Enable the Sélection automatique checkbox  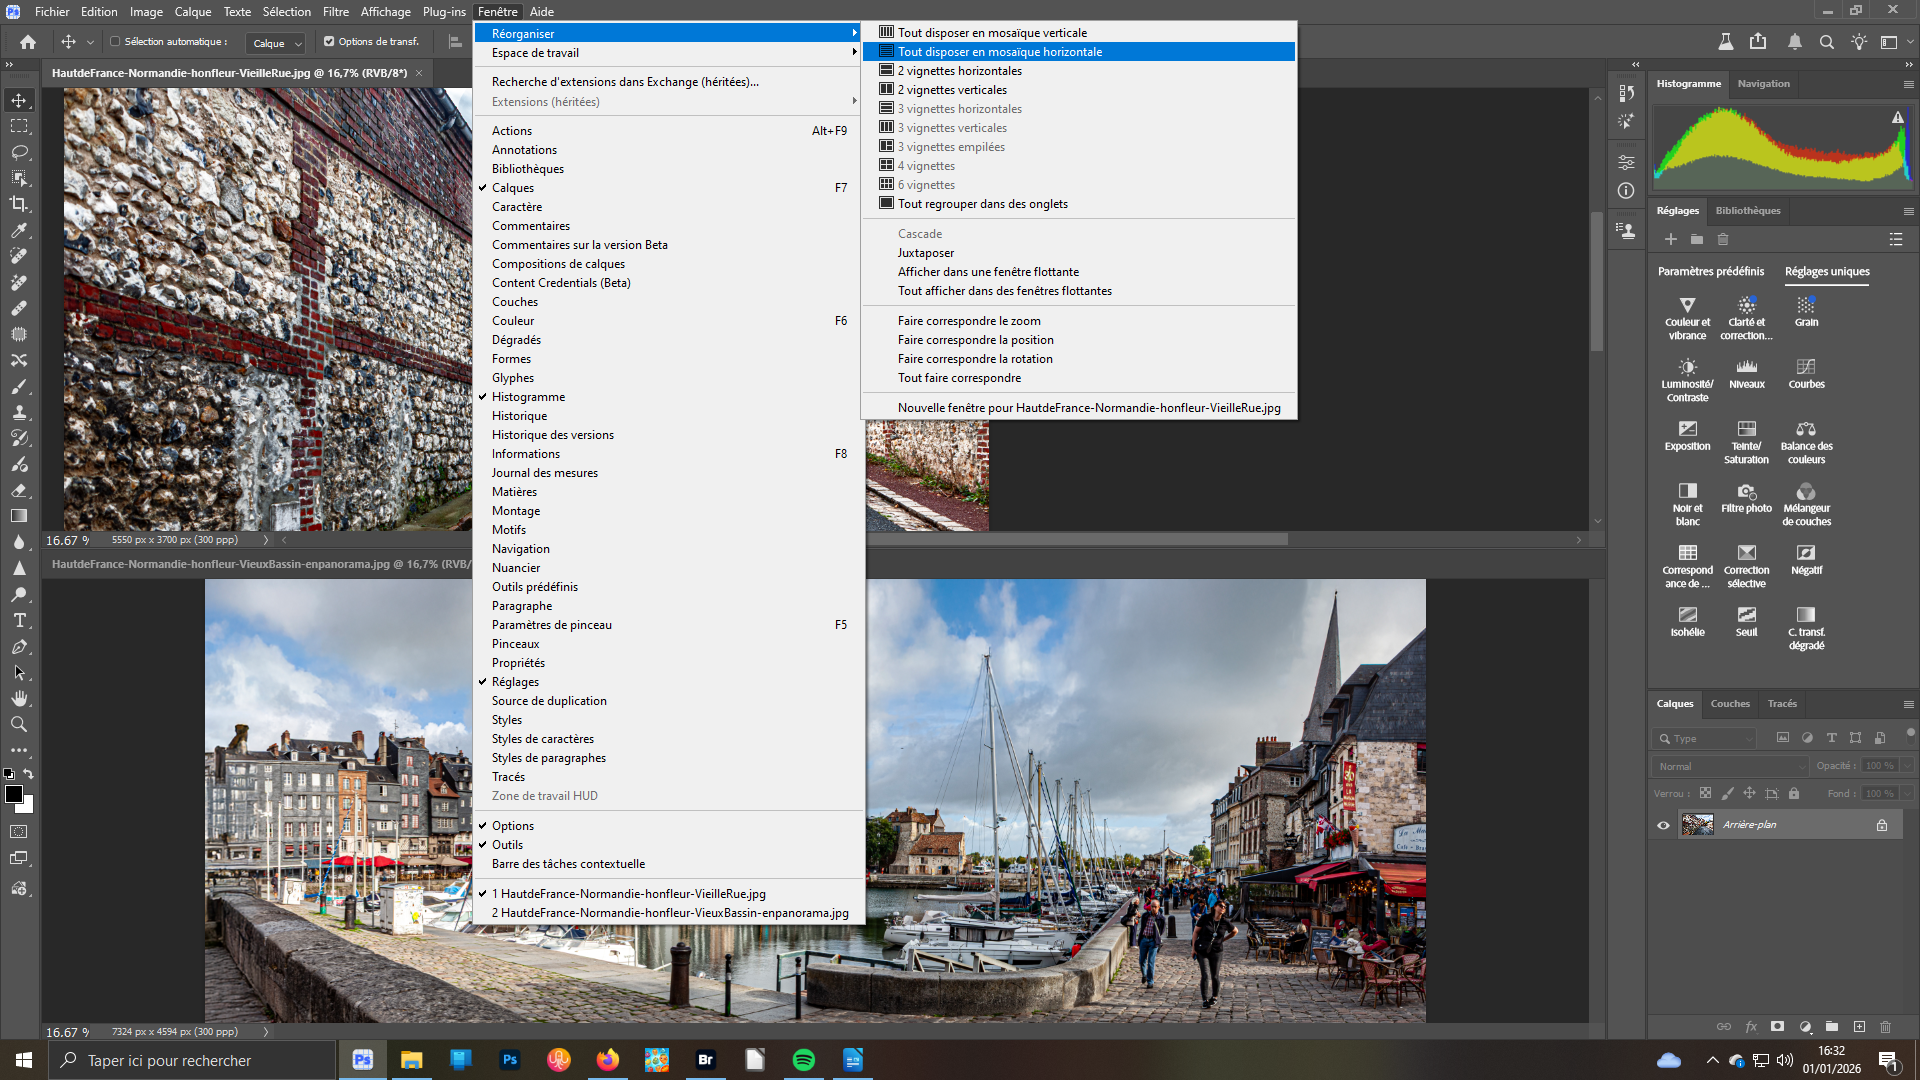point(115,42)
